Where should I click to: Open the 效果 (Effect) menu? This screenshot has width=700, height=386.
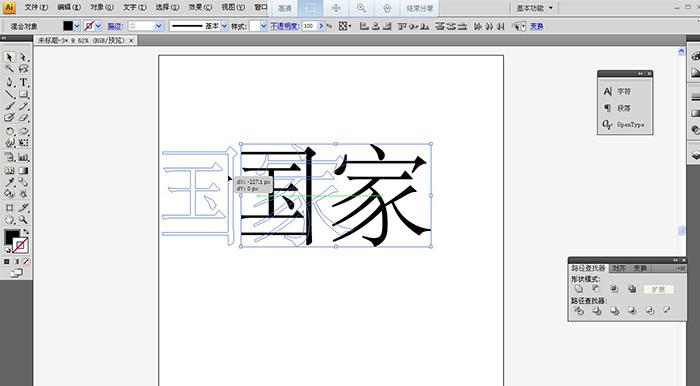(200, 8)
